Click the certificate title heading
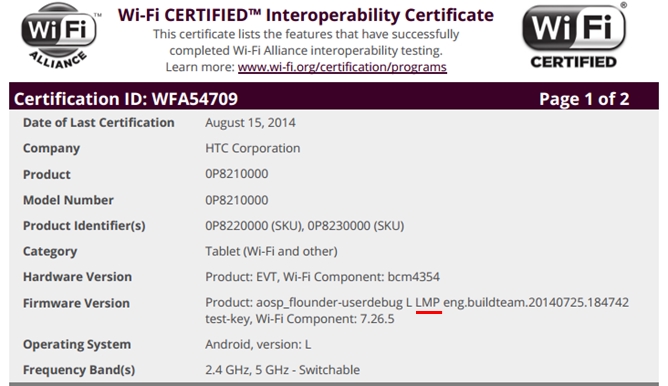Image resolution: width=668 pixels, height=386 pixels. click(x=306, y=15)
